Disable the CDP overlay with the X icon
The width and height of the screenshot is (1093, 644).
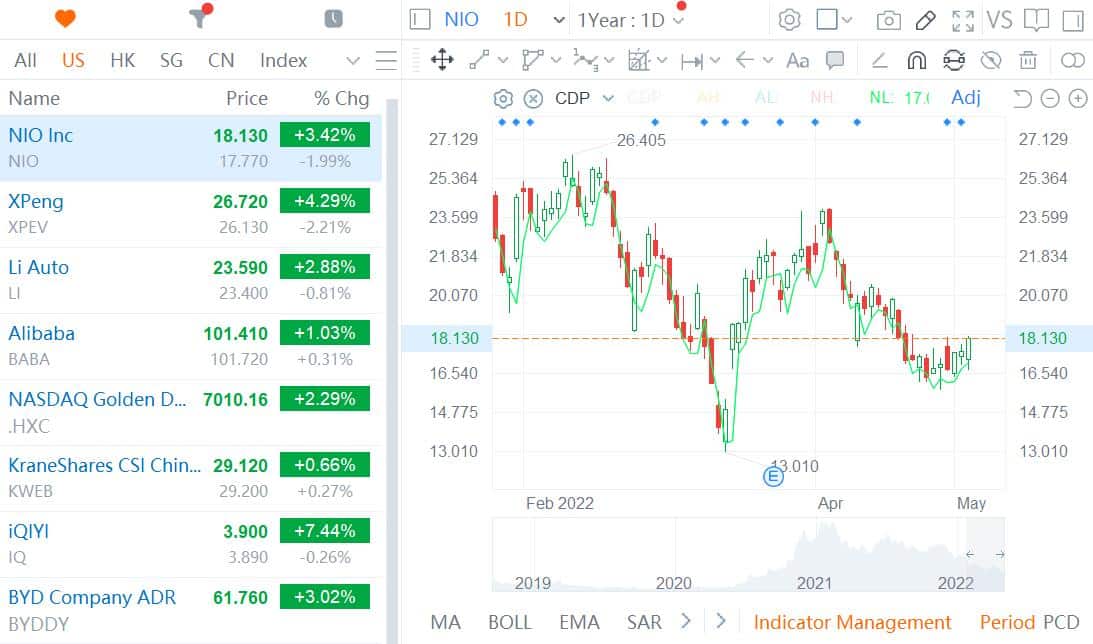pos(531,98)
